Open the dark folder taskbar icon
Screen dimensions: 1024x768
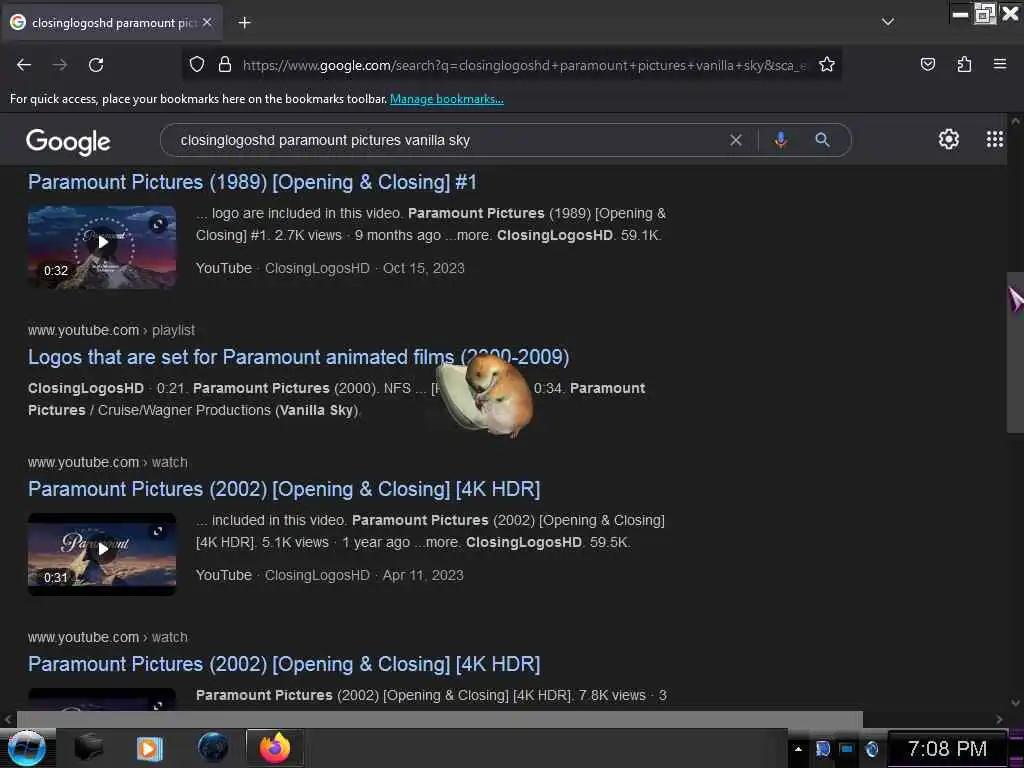point(89,748)
